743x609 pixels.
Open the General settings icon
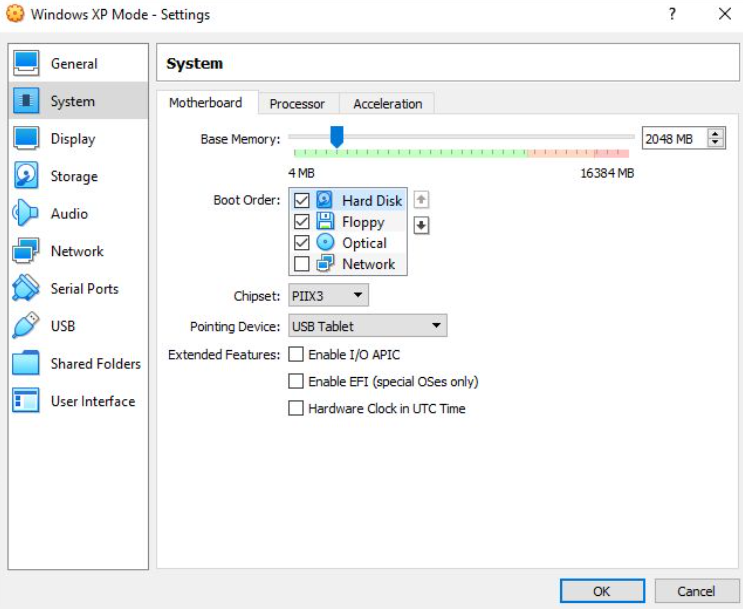[26, 63]
